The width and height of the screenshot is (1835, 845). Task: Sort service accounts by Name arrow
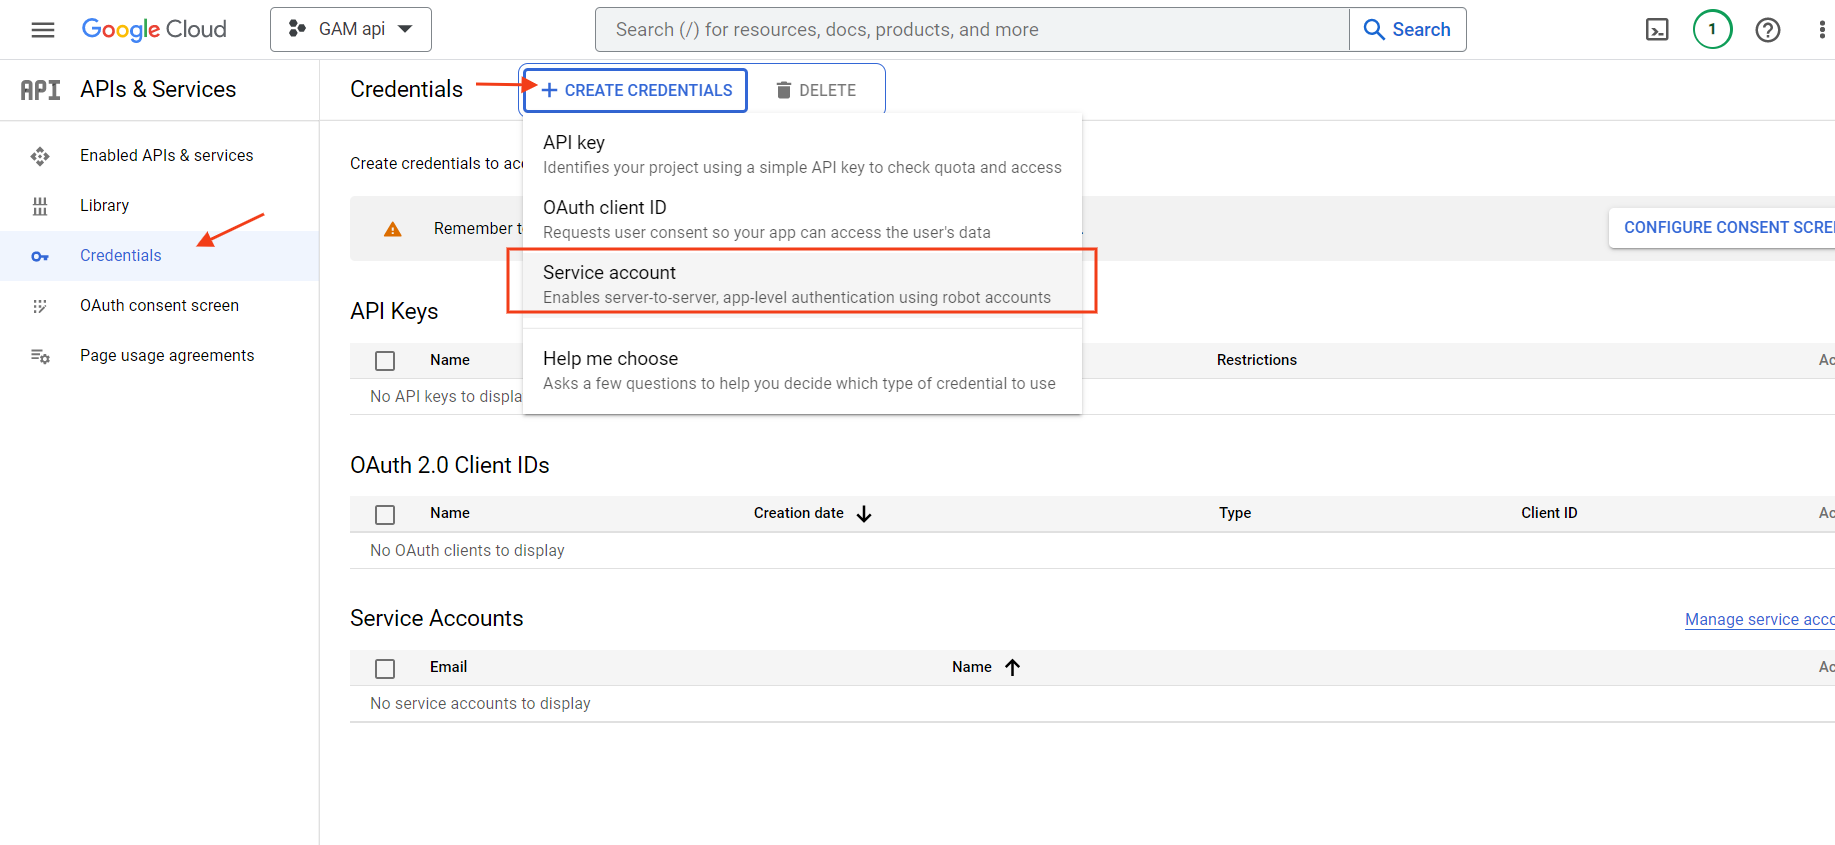tap(1012, 667)
